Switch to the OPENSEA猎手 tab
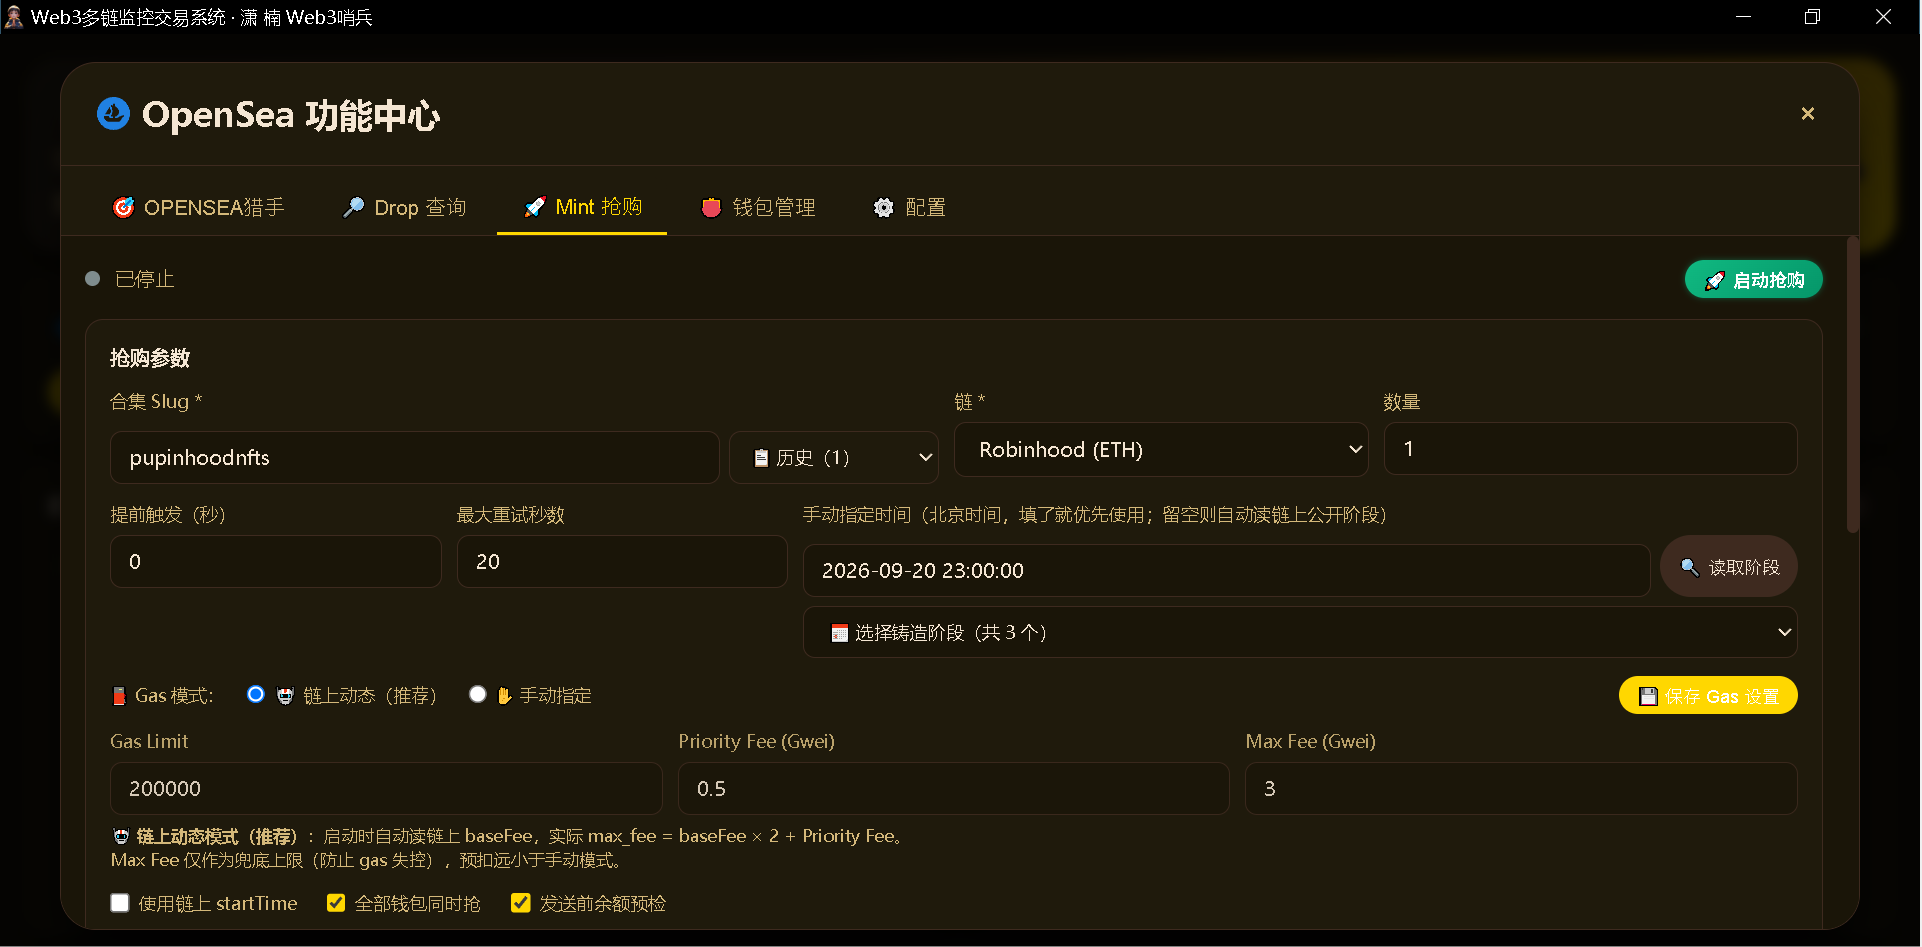The height and width of the screenshot is (947, 1922). pyautogui.click(x=198, y=207)
